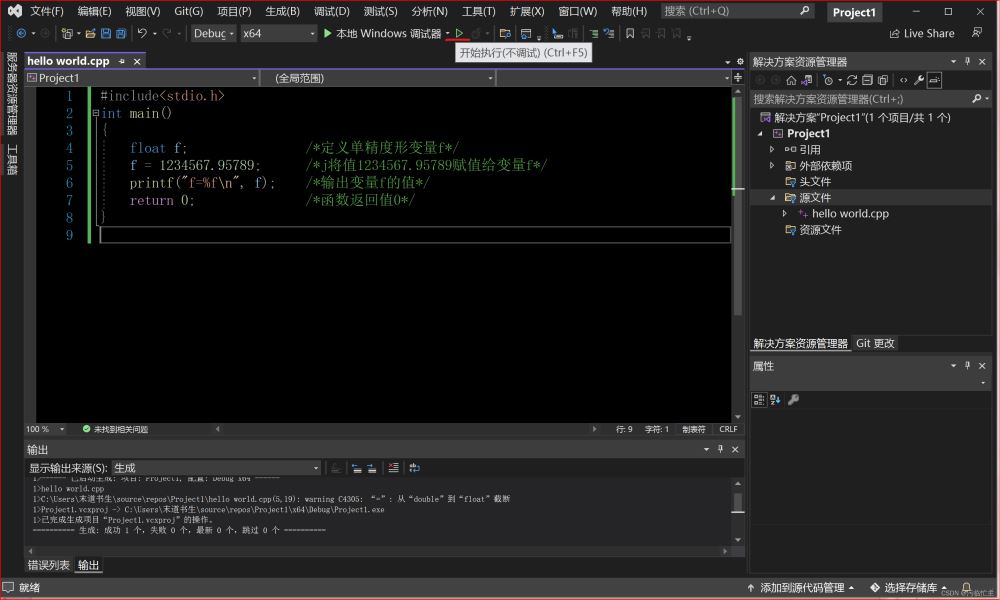Click Collapse All icon in Solution Explorer
Image resolution: width=1000 pixels, height=600 pixels.
[868, 80]
